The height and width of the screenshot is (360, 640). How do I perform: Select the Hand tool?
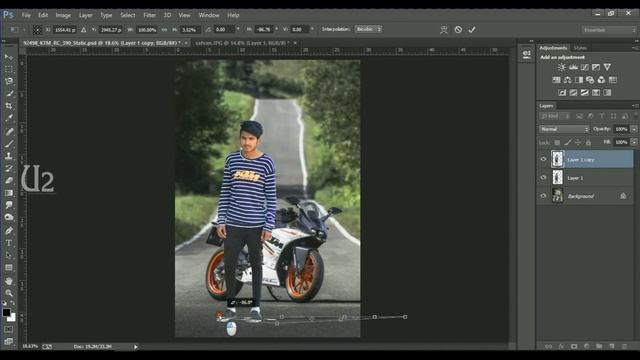coord(9,281)
